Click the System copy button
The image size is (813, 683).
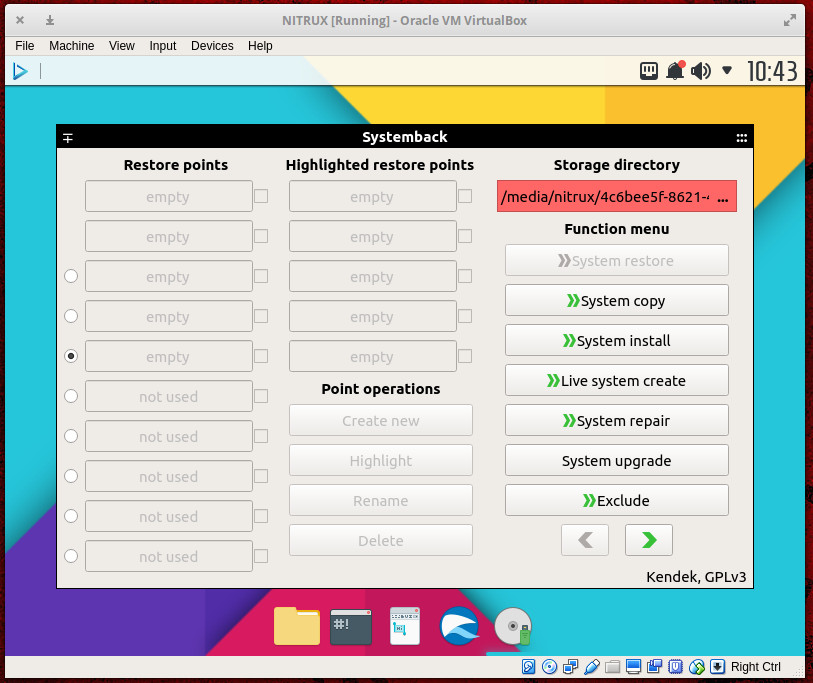616,300
